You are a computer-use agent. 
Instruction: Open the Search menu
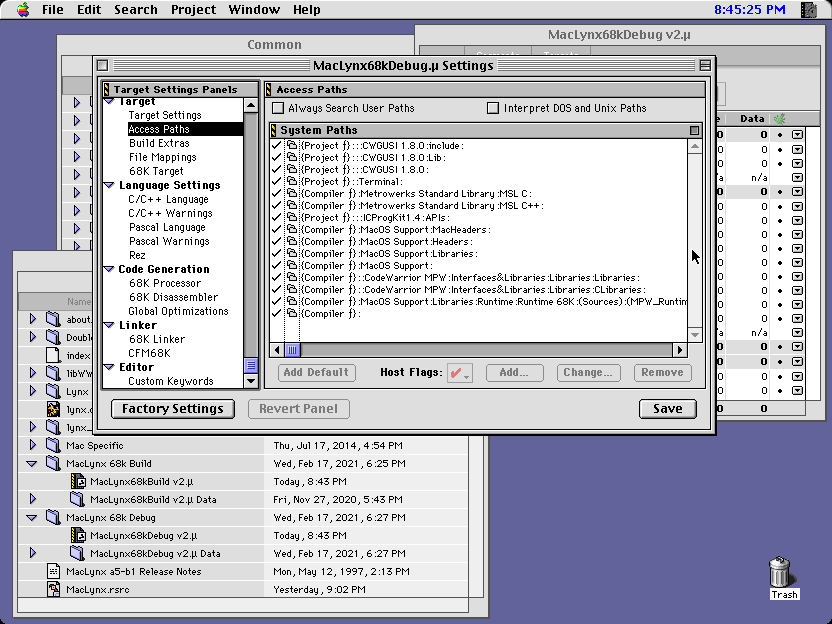point(136,10)
